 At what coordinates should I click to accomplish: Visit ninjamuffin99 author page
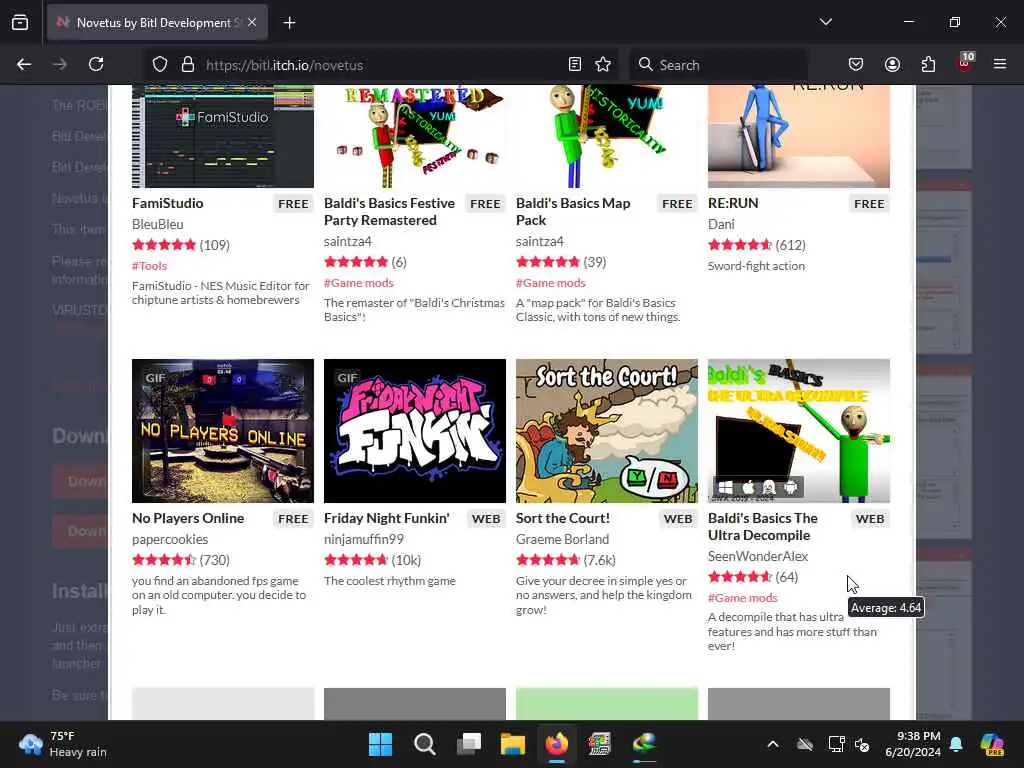[364, 539]
